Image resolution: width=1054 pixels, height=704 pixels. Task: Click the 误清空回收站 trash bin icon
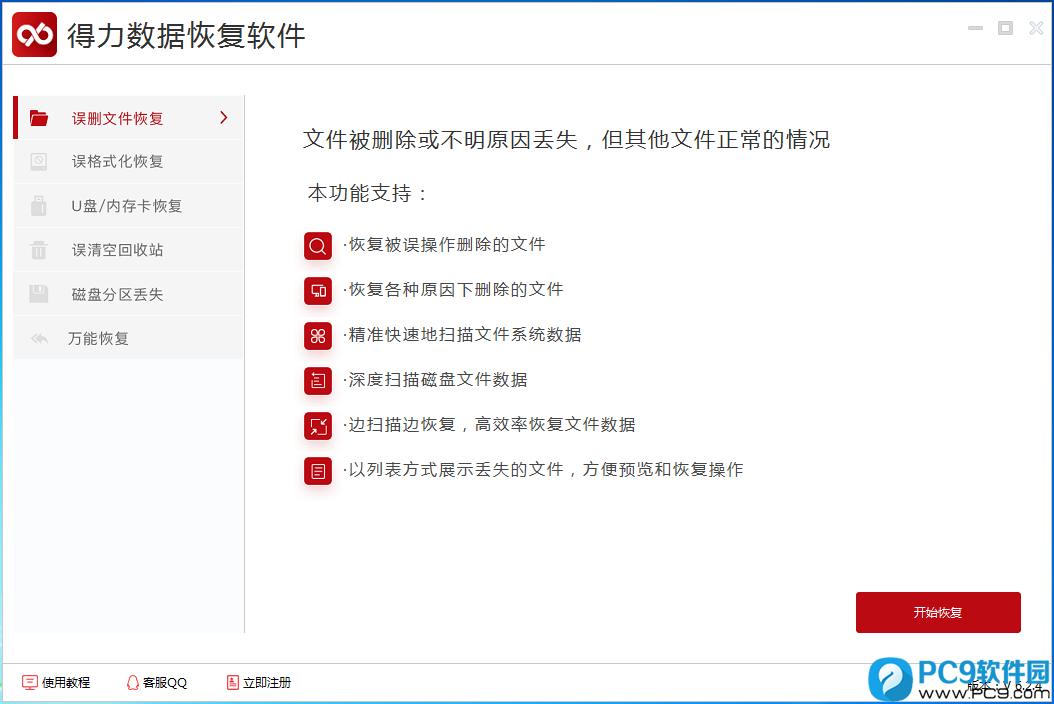[38, 250]
